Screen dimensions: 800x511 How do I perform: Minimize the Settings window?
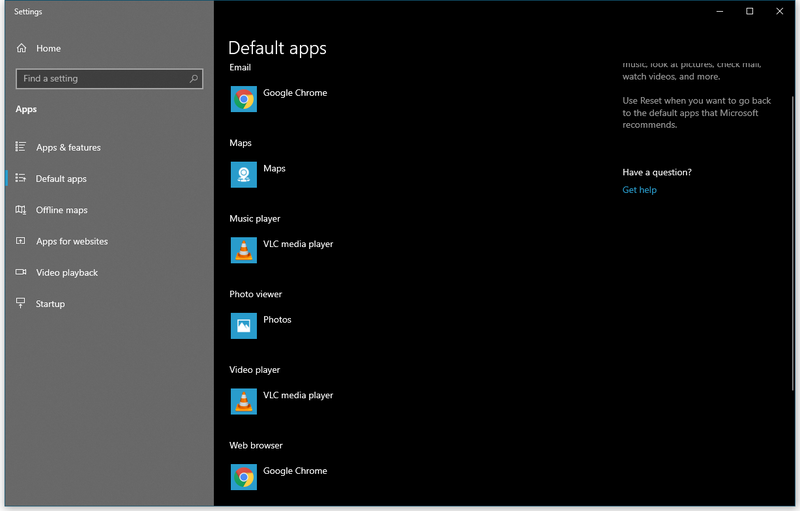coord(719,11)
